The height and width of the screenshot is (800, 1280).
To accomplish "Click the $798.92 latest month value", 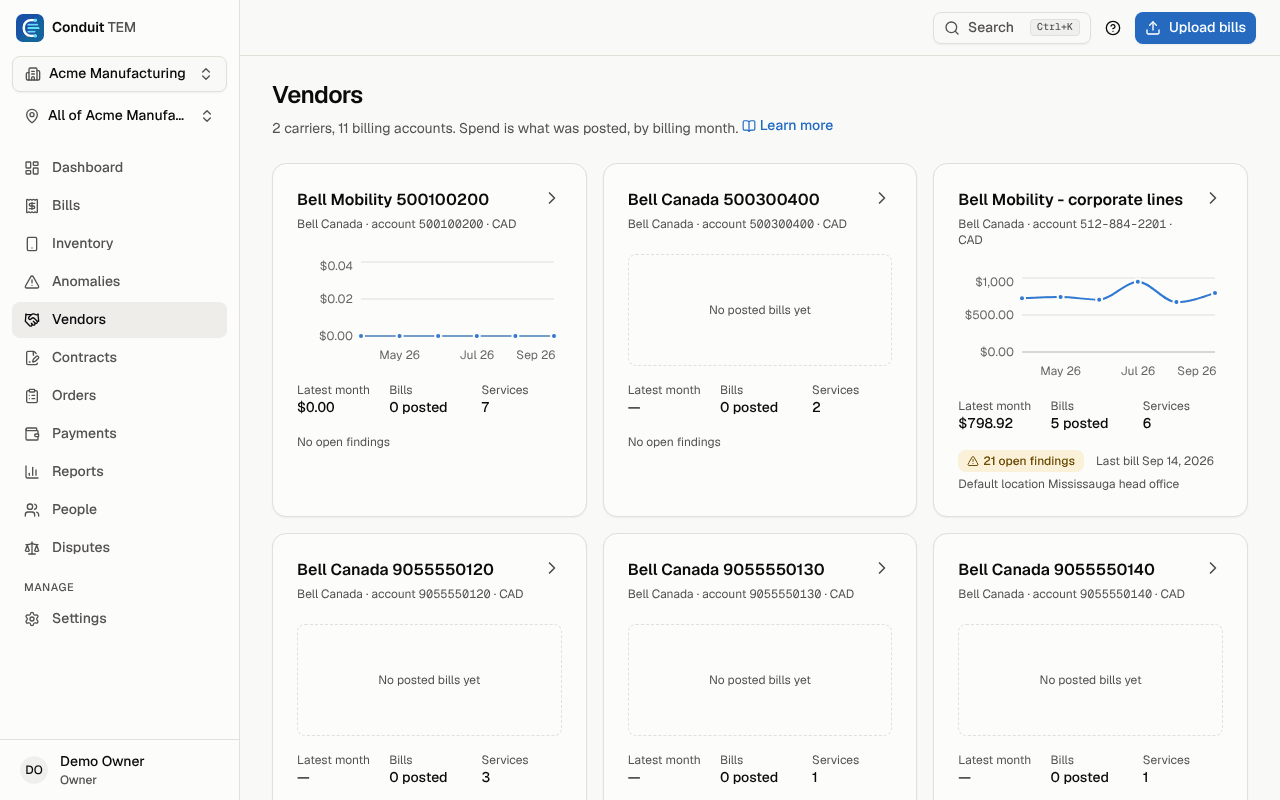I will click(x=985, y=424).
